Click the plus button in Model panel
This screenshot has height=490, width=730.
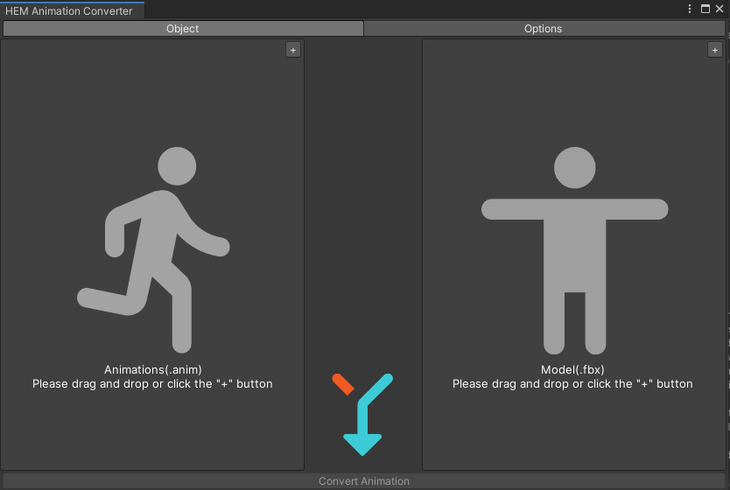tap(714, 50)
